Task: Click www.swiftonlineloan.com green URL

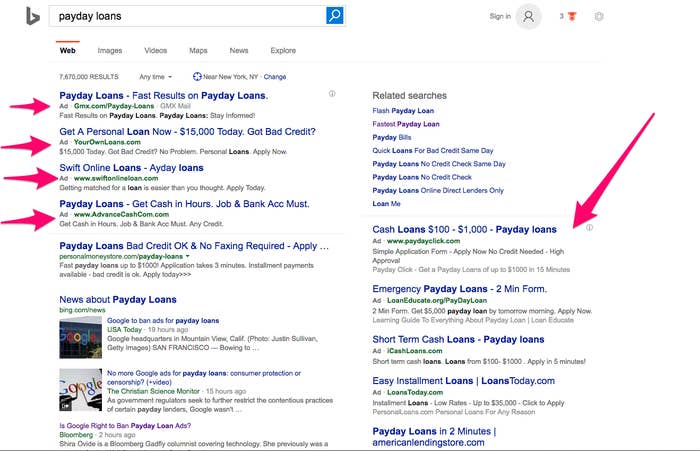Action: click(116, 178)
